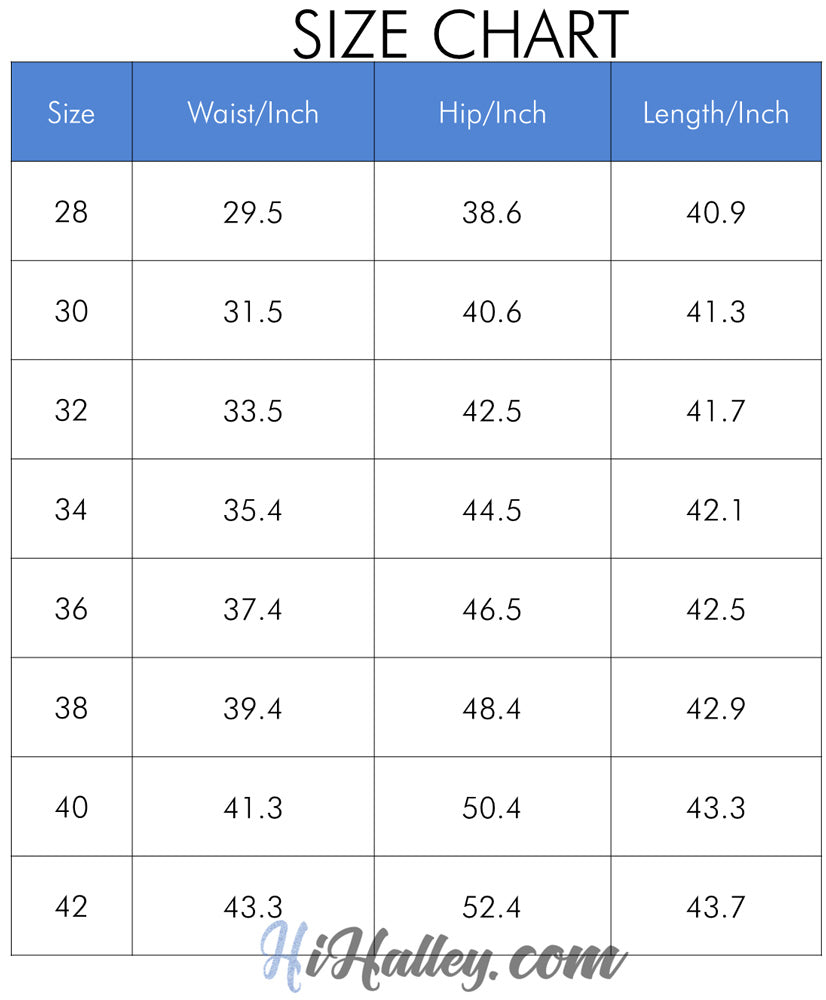
Task: Select waist value 37.4 for size 36
Action: 253,609
